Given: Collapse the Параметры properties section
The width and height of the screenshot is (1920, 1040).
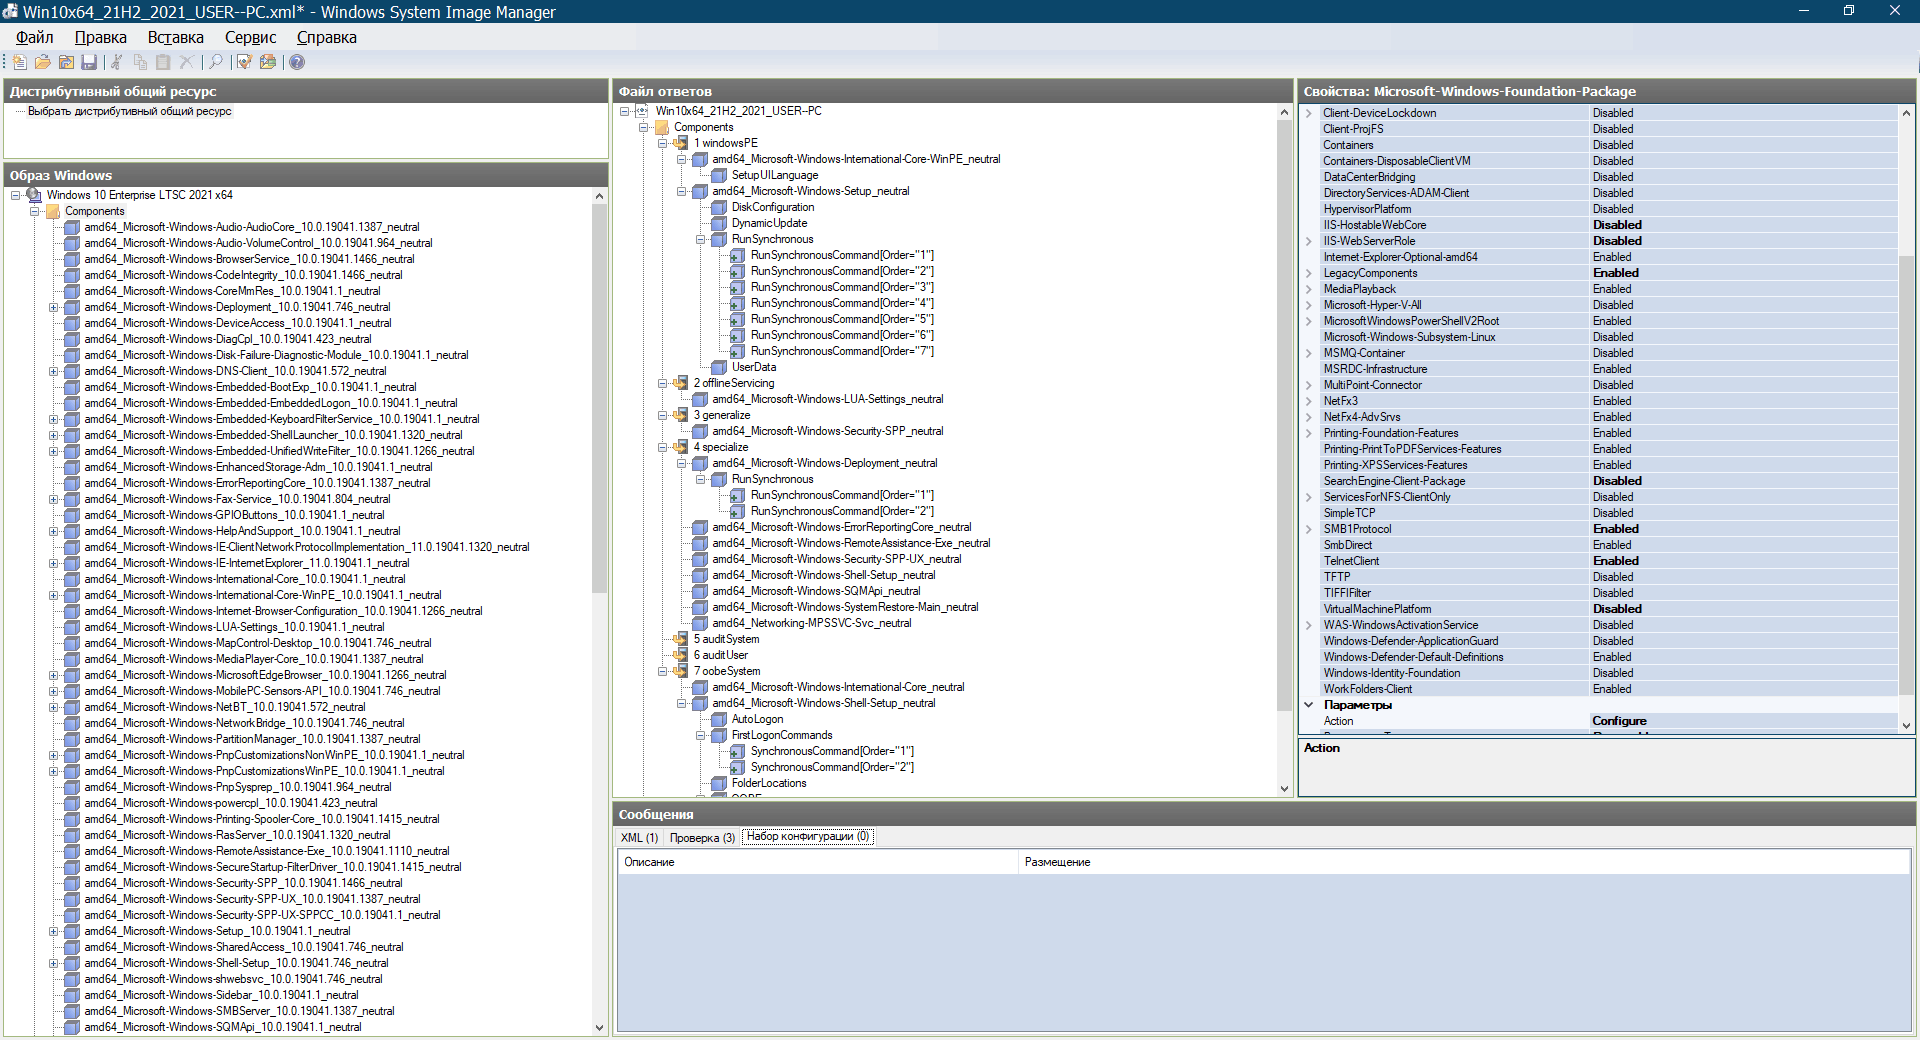Looking at the screenshot, I should [x=1309, y=705].
